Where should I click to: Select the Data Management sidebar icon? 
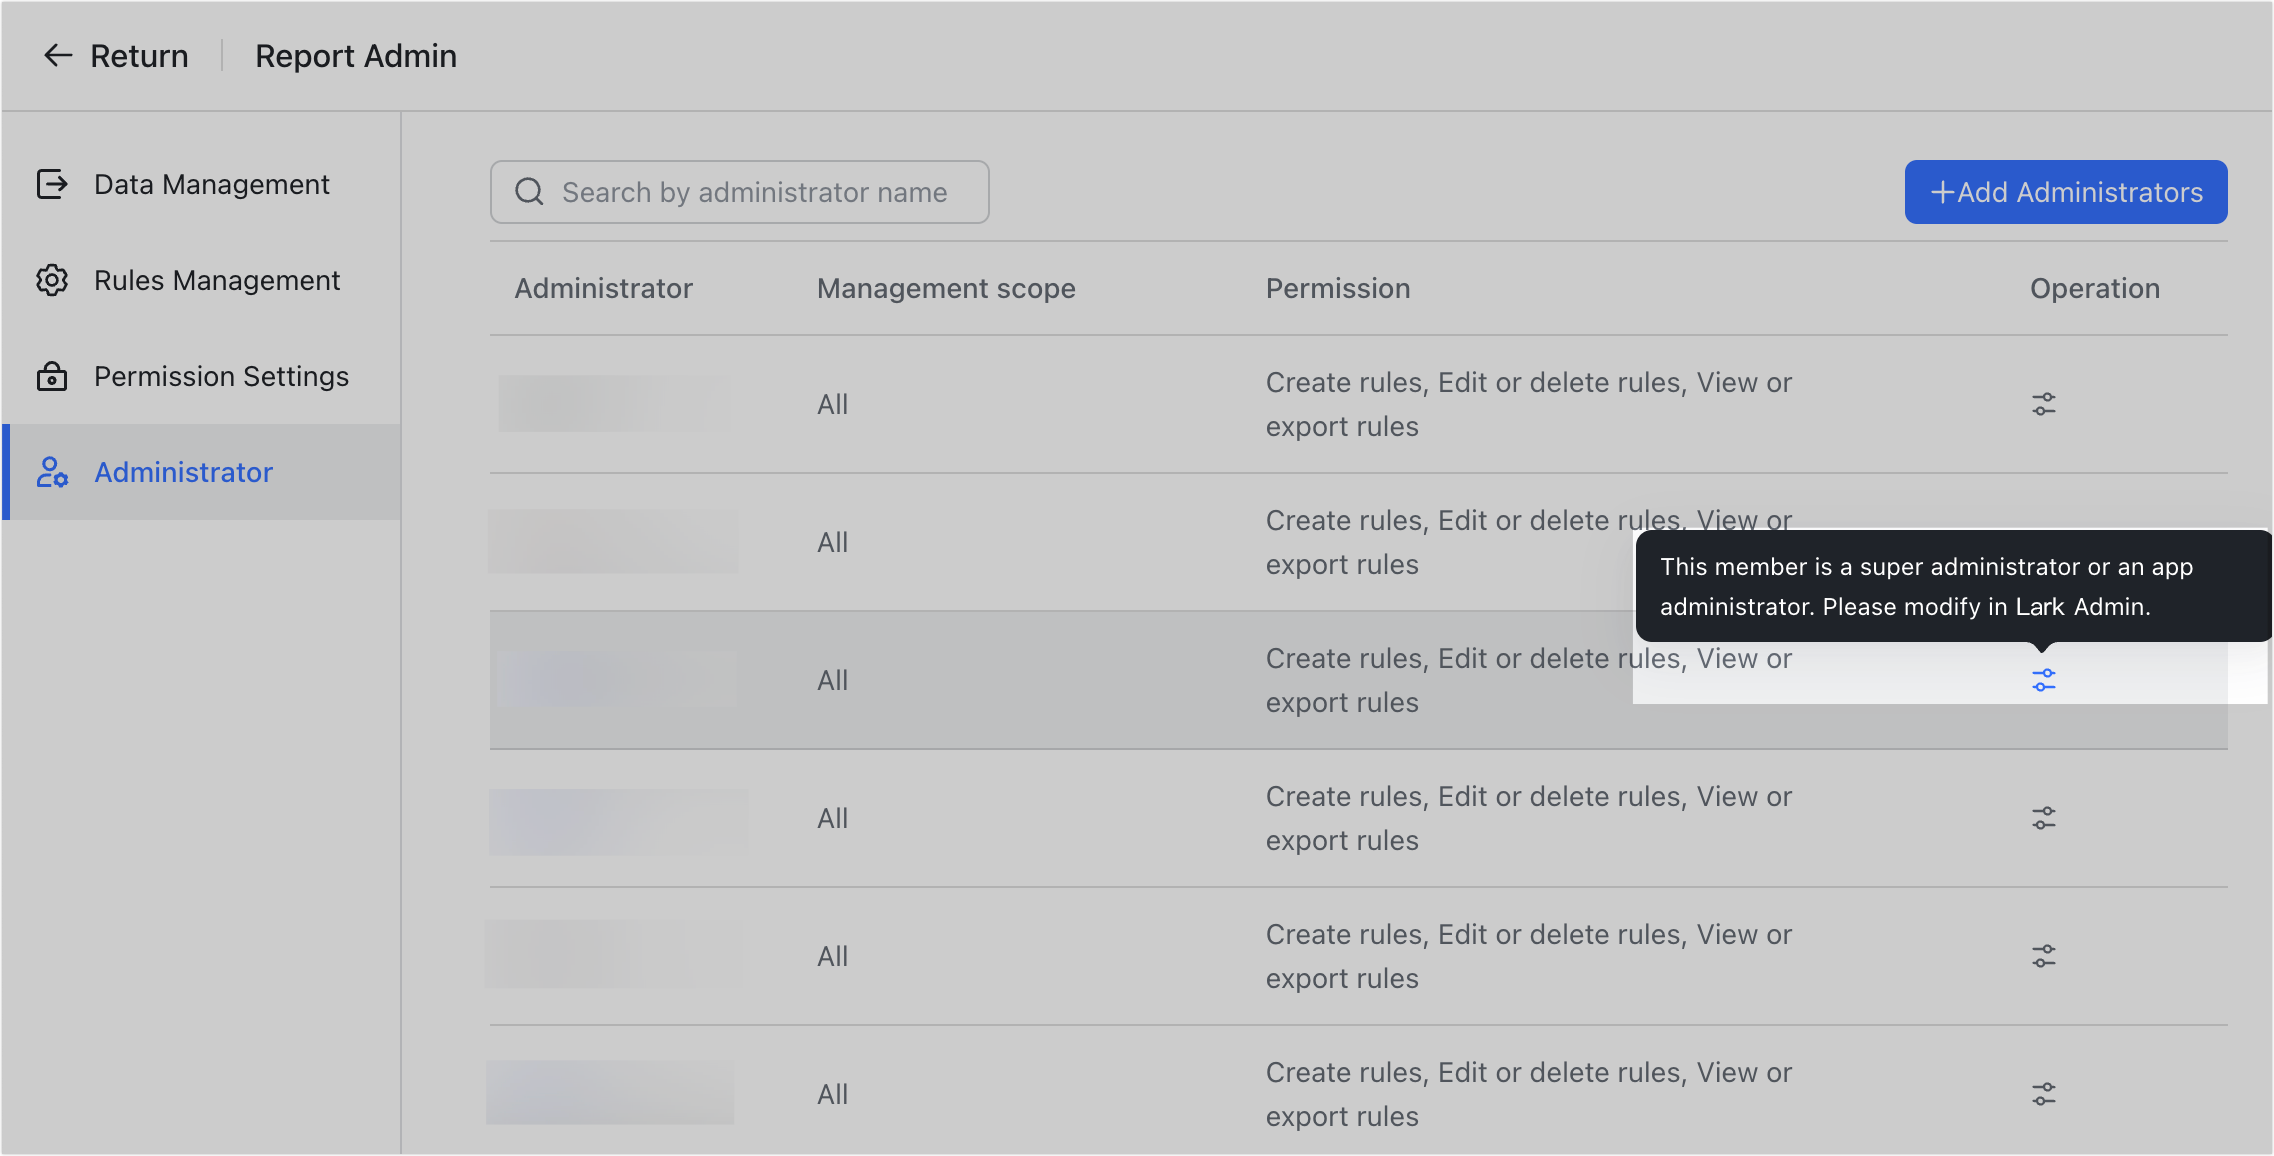[52, 184]
